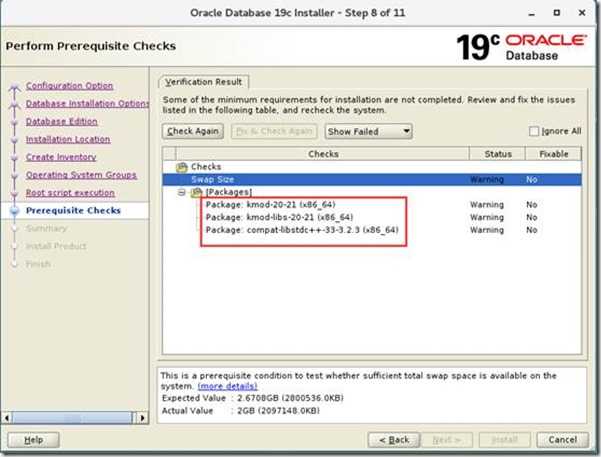Go to Installation Location step

point(68,139)
